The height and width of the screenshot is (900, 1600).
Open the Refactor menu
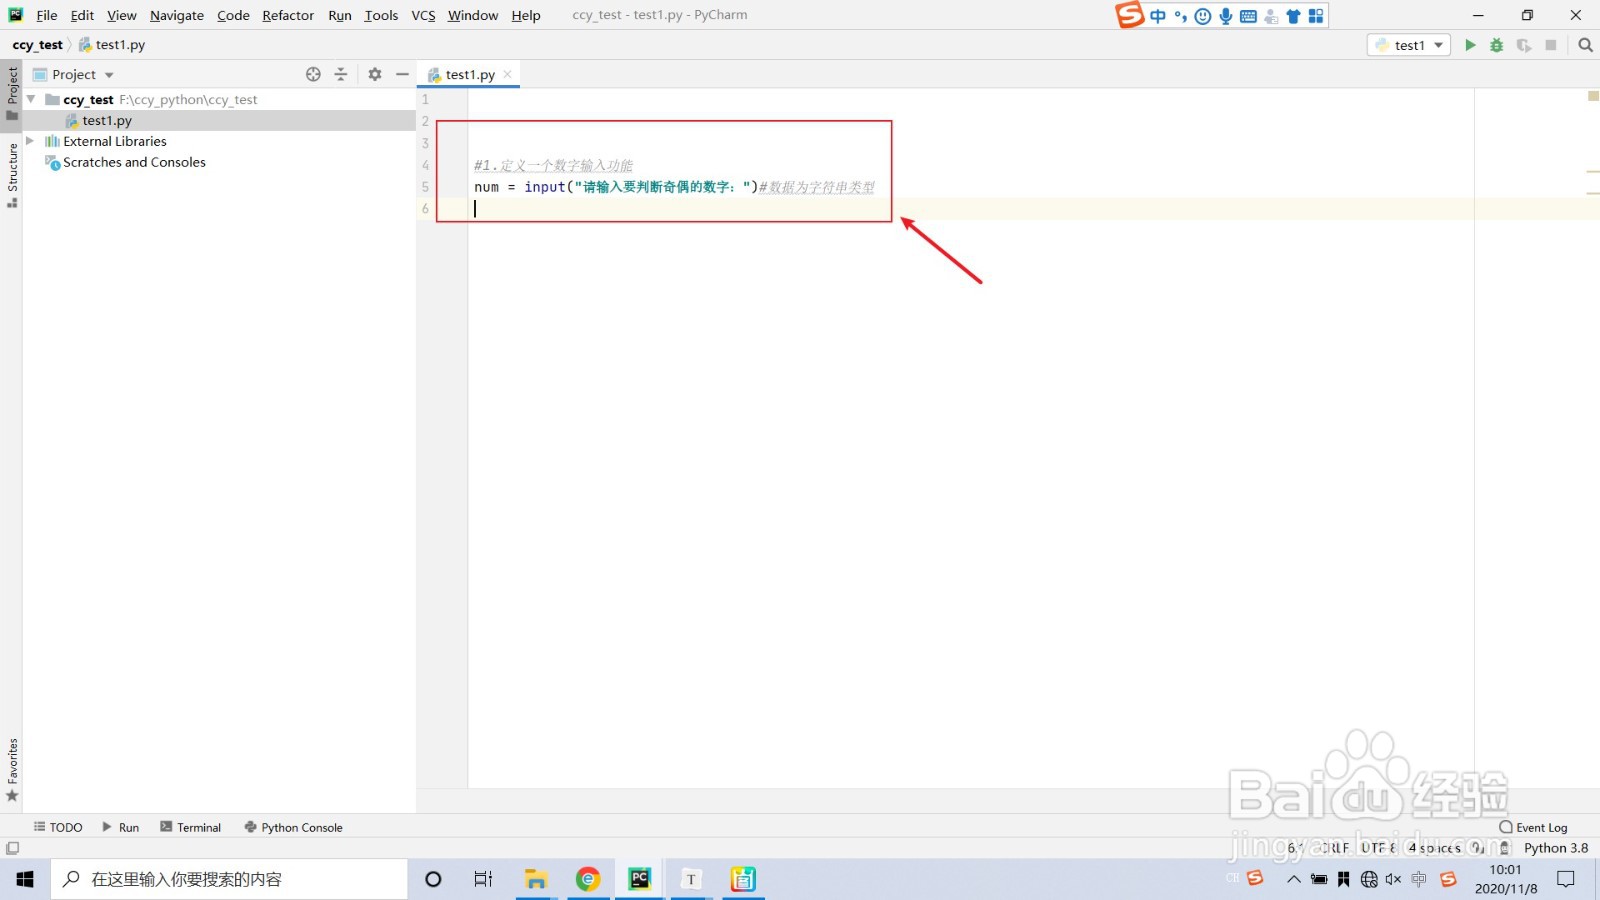coord(288,15)
